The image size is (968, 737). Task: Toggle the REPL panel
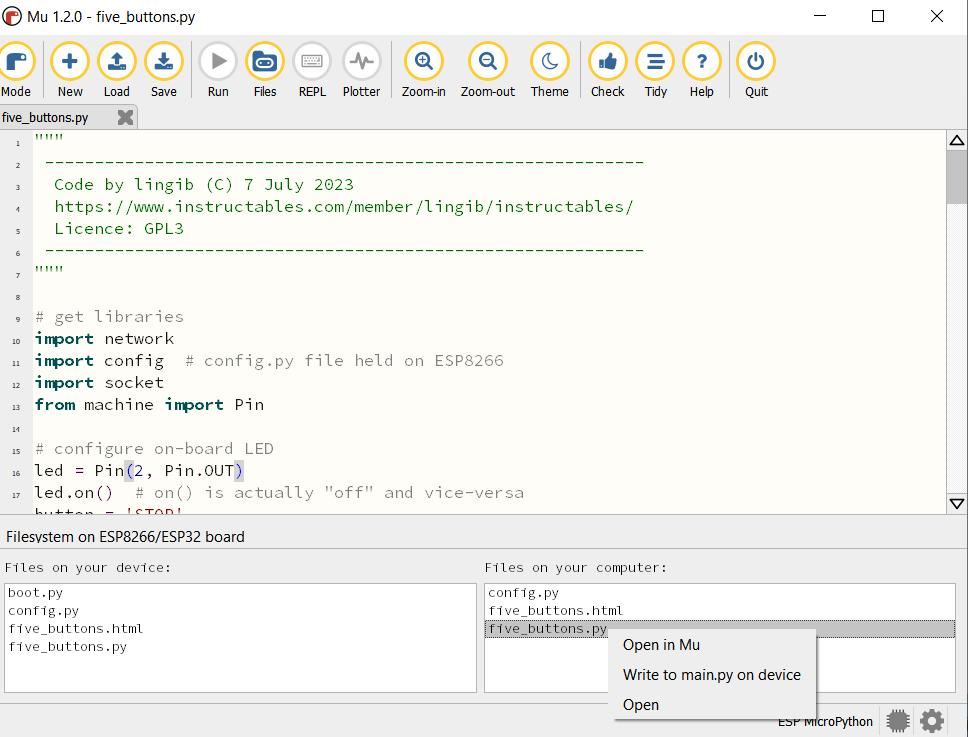coord(312,62)
